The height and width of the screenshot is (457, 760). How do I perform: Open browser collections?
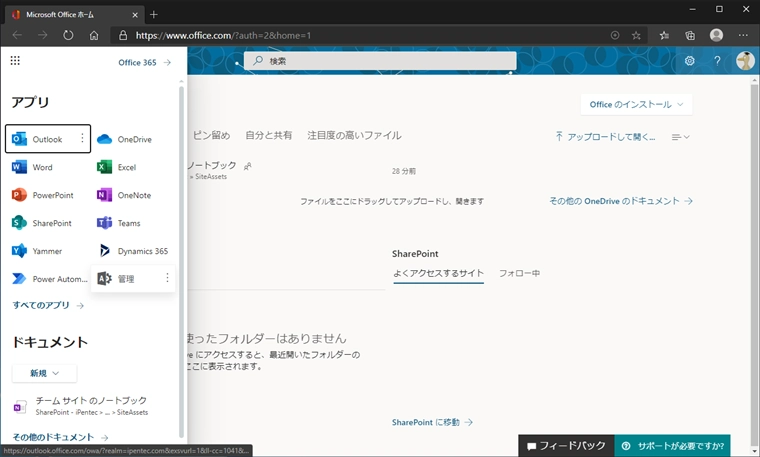(x=690, y=35)
